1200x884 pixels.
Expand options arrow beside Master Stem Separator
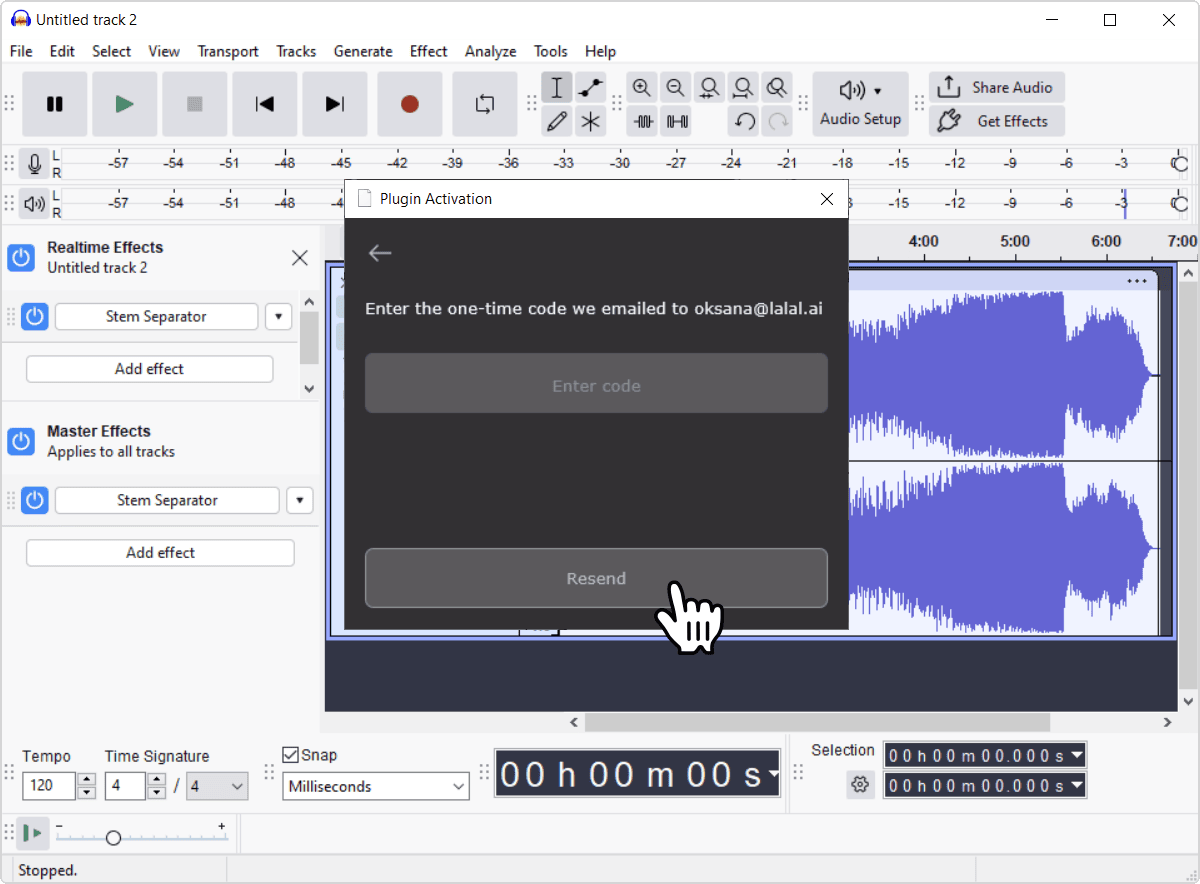[x=300, y=500]
